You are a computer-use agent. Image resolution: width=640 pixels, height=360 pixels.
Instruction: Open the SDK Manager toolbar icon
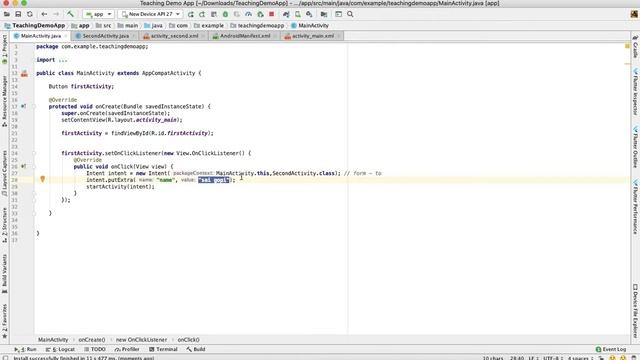click(309, 14)
